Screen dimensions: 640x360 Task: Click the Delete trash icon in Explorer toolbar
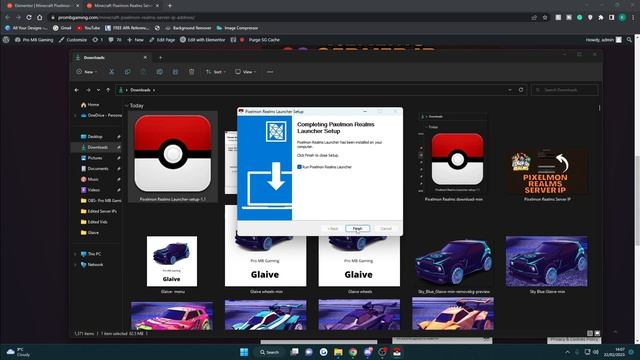[x=191, y=72]
